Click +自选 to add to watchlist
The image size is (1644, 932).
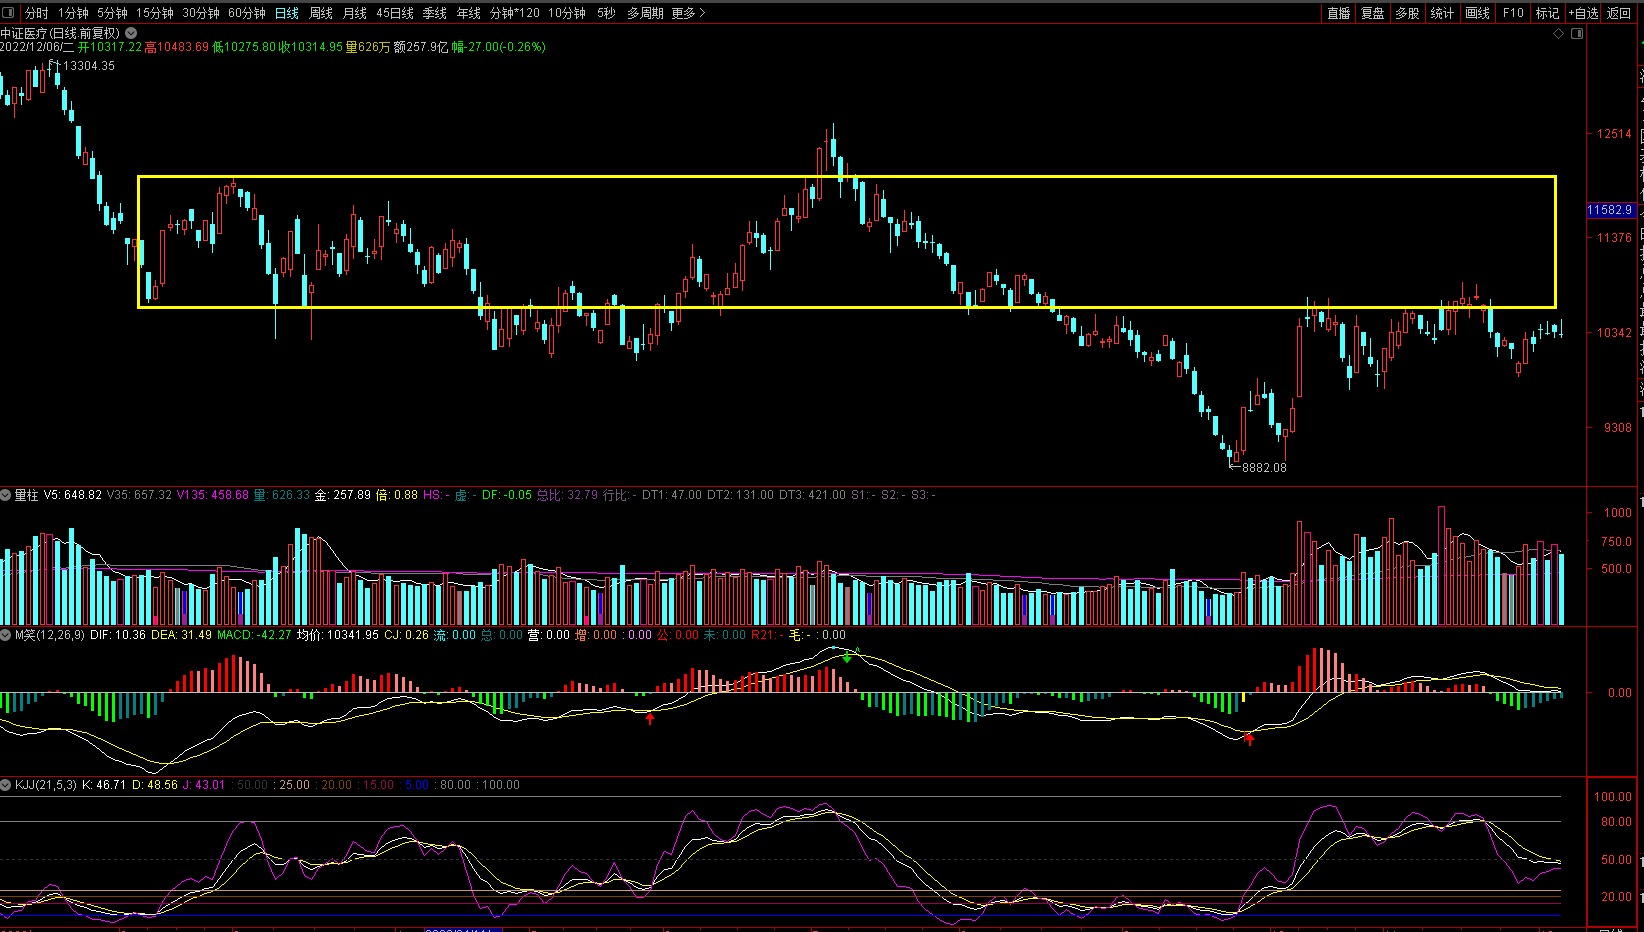tap(1584, 13)
